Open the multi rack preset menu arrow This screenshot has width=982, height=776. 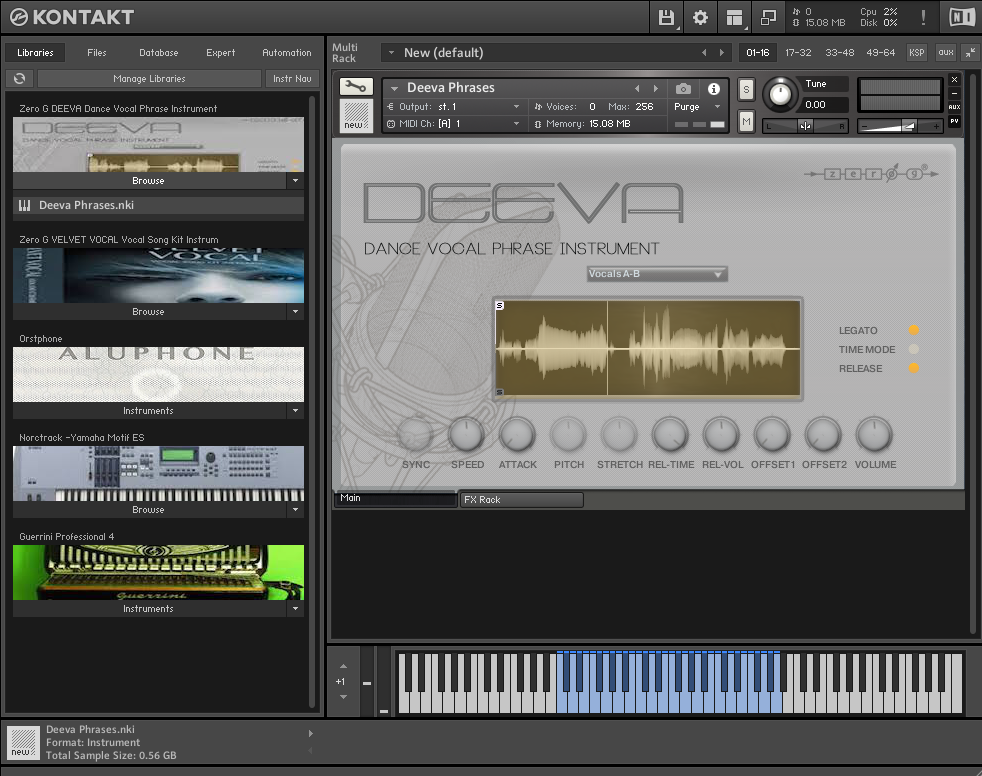coord(391,53)
